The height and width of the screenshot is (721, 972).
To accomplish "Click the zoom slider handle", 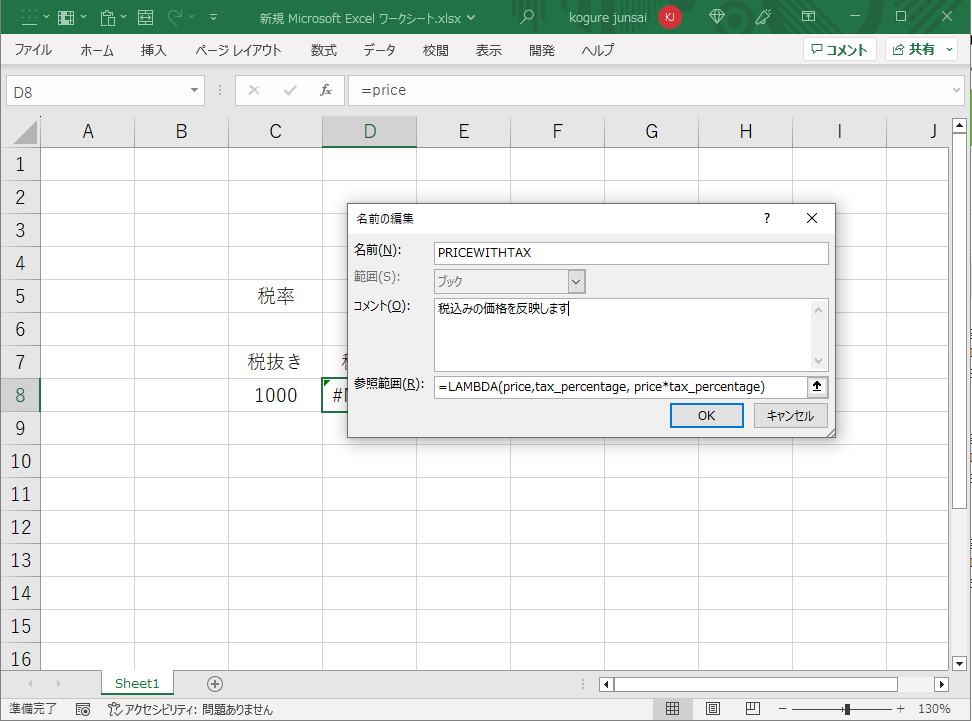I will pyautogui.click(x=847, y=709).
